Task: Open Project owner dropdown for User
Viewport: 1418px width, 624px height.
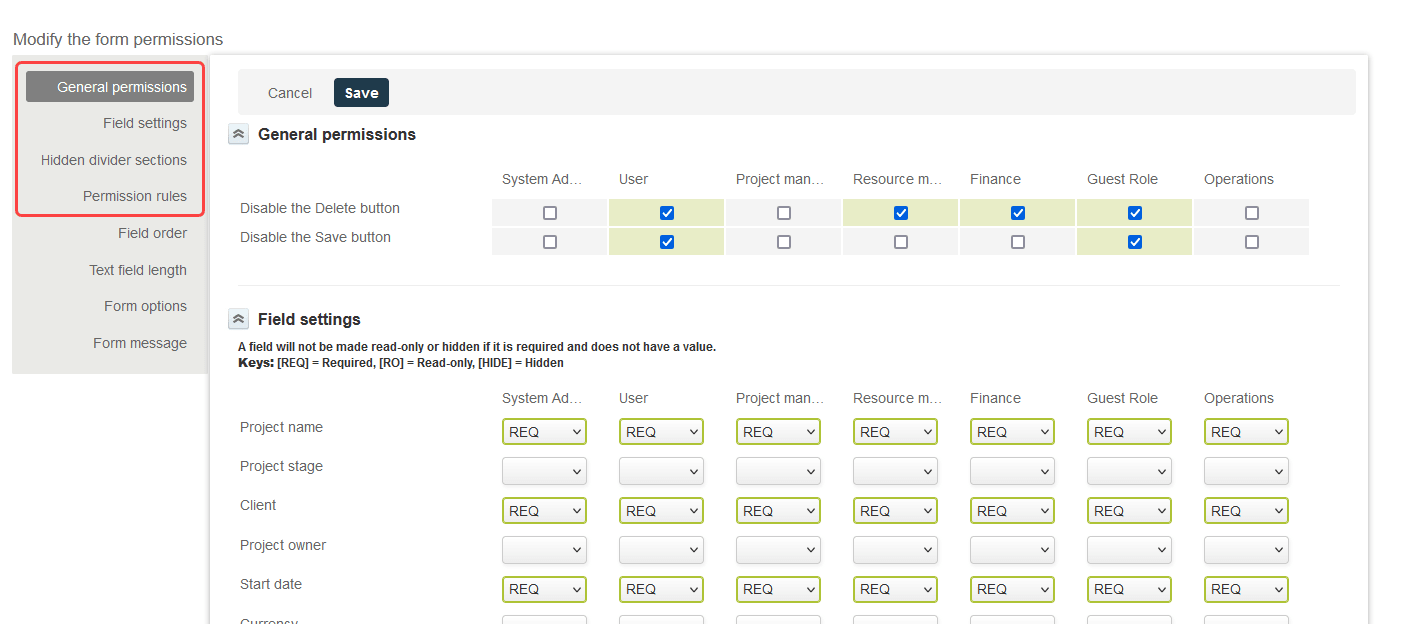Action: point(661,550)
